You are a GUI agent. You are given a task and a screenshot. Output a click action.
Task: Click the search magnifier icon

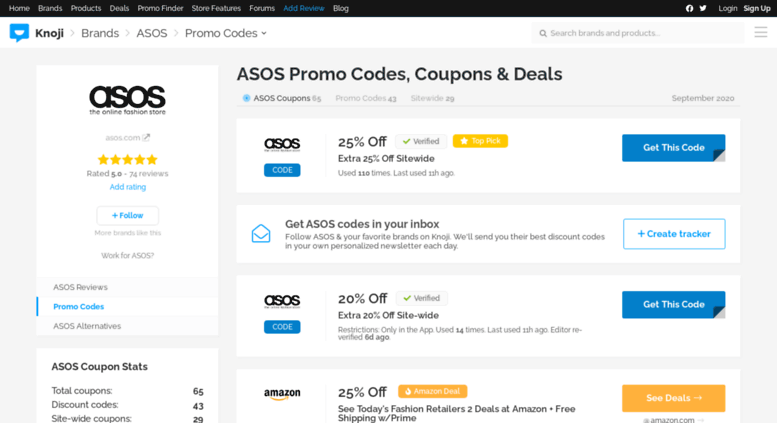543,33
